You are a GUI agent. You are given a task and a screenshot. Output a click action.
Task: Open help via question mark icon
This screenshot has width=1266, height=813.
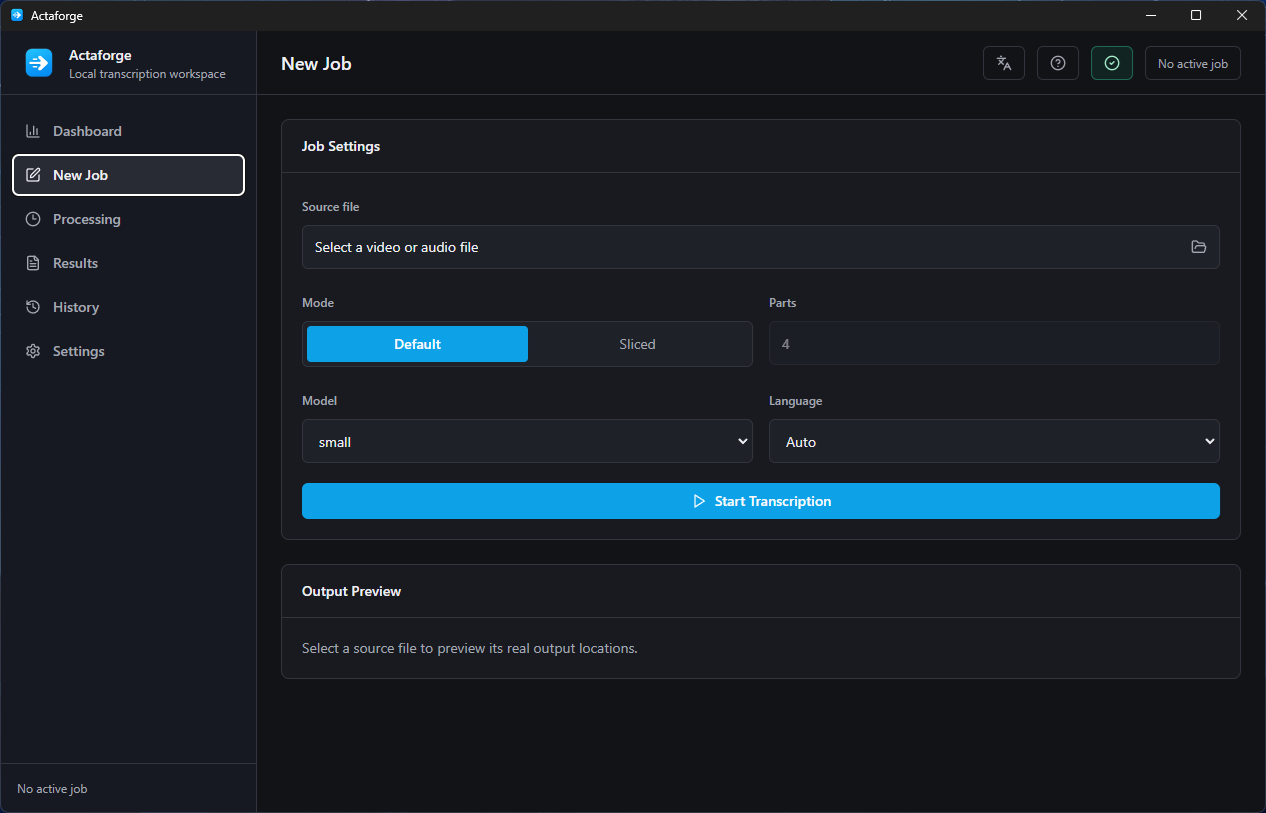point(1058,63)
